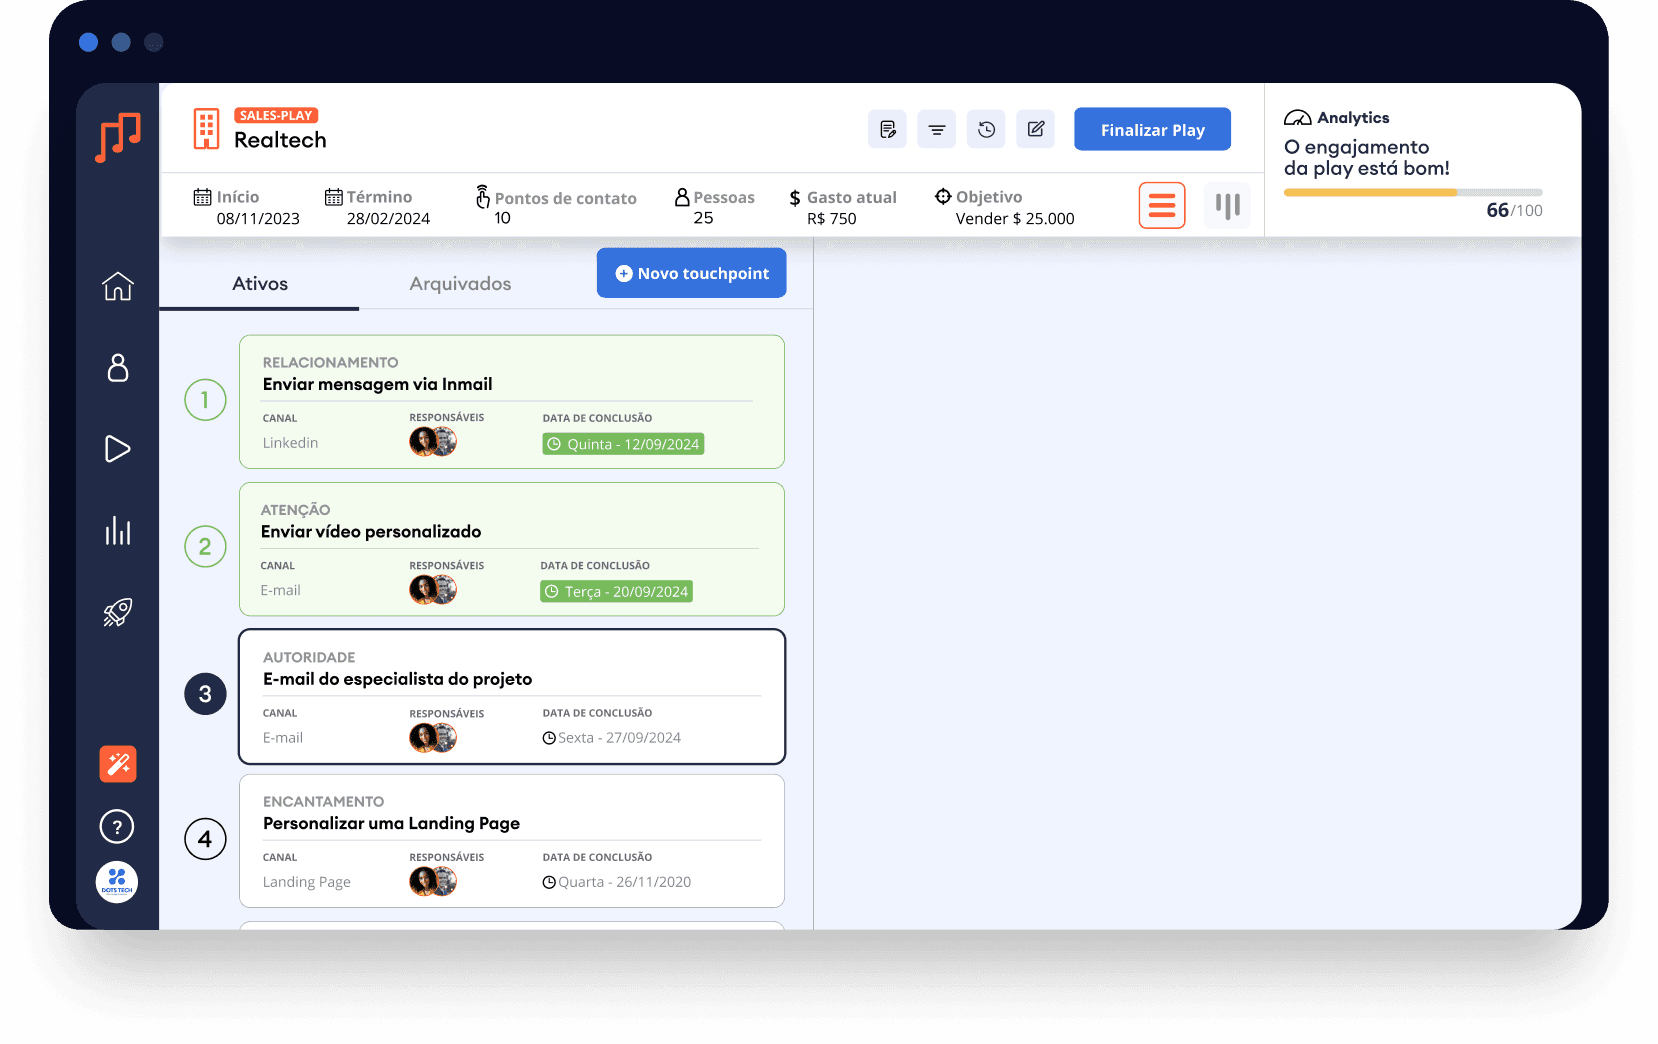Image resolution: width=1658 pixels, height=1044 pixels.
Task: Add a Novo touchpoint
Action: (691, 273)
